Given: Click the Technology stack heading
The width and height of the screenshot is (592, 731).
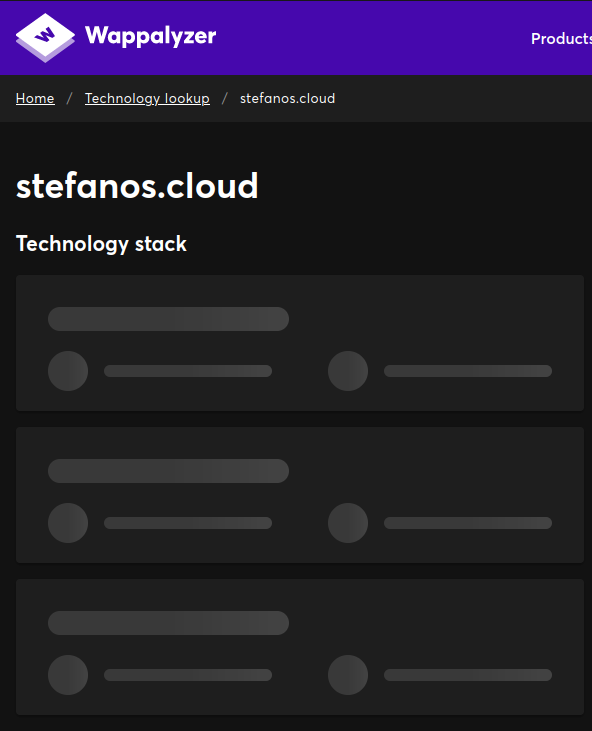Looking at the screenshot, I should click(x=101, y=244).
